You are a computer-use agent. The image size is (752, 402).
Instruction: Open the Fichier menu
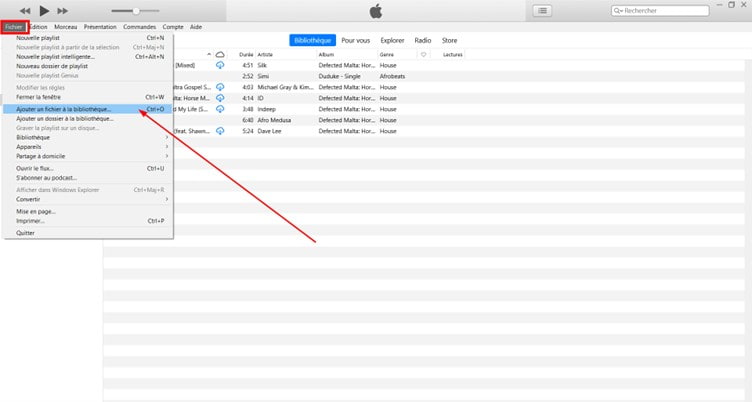14,27
